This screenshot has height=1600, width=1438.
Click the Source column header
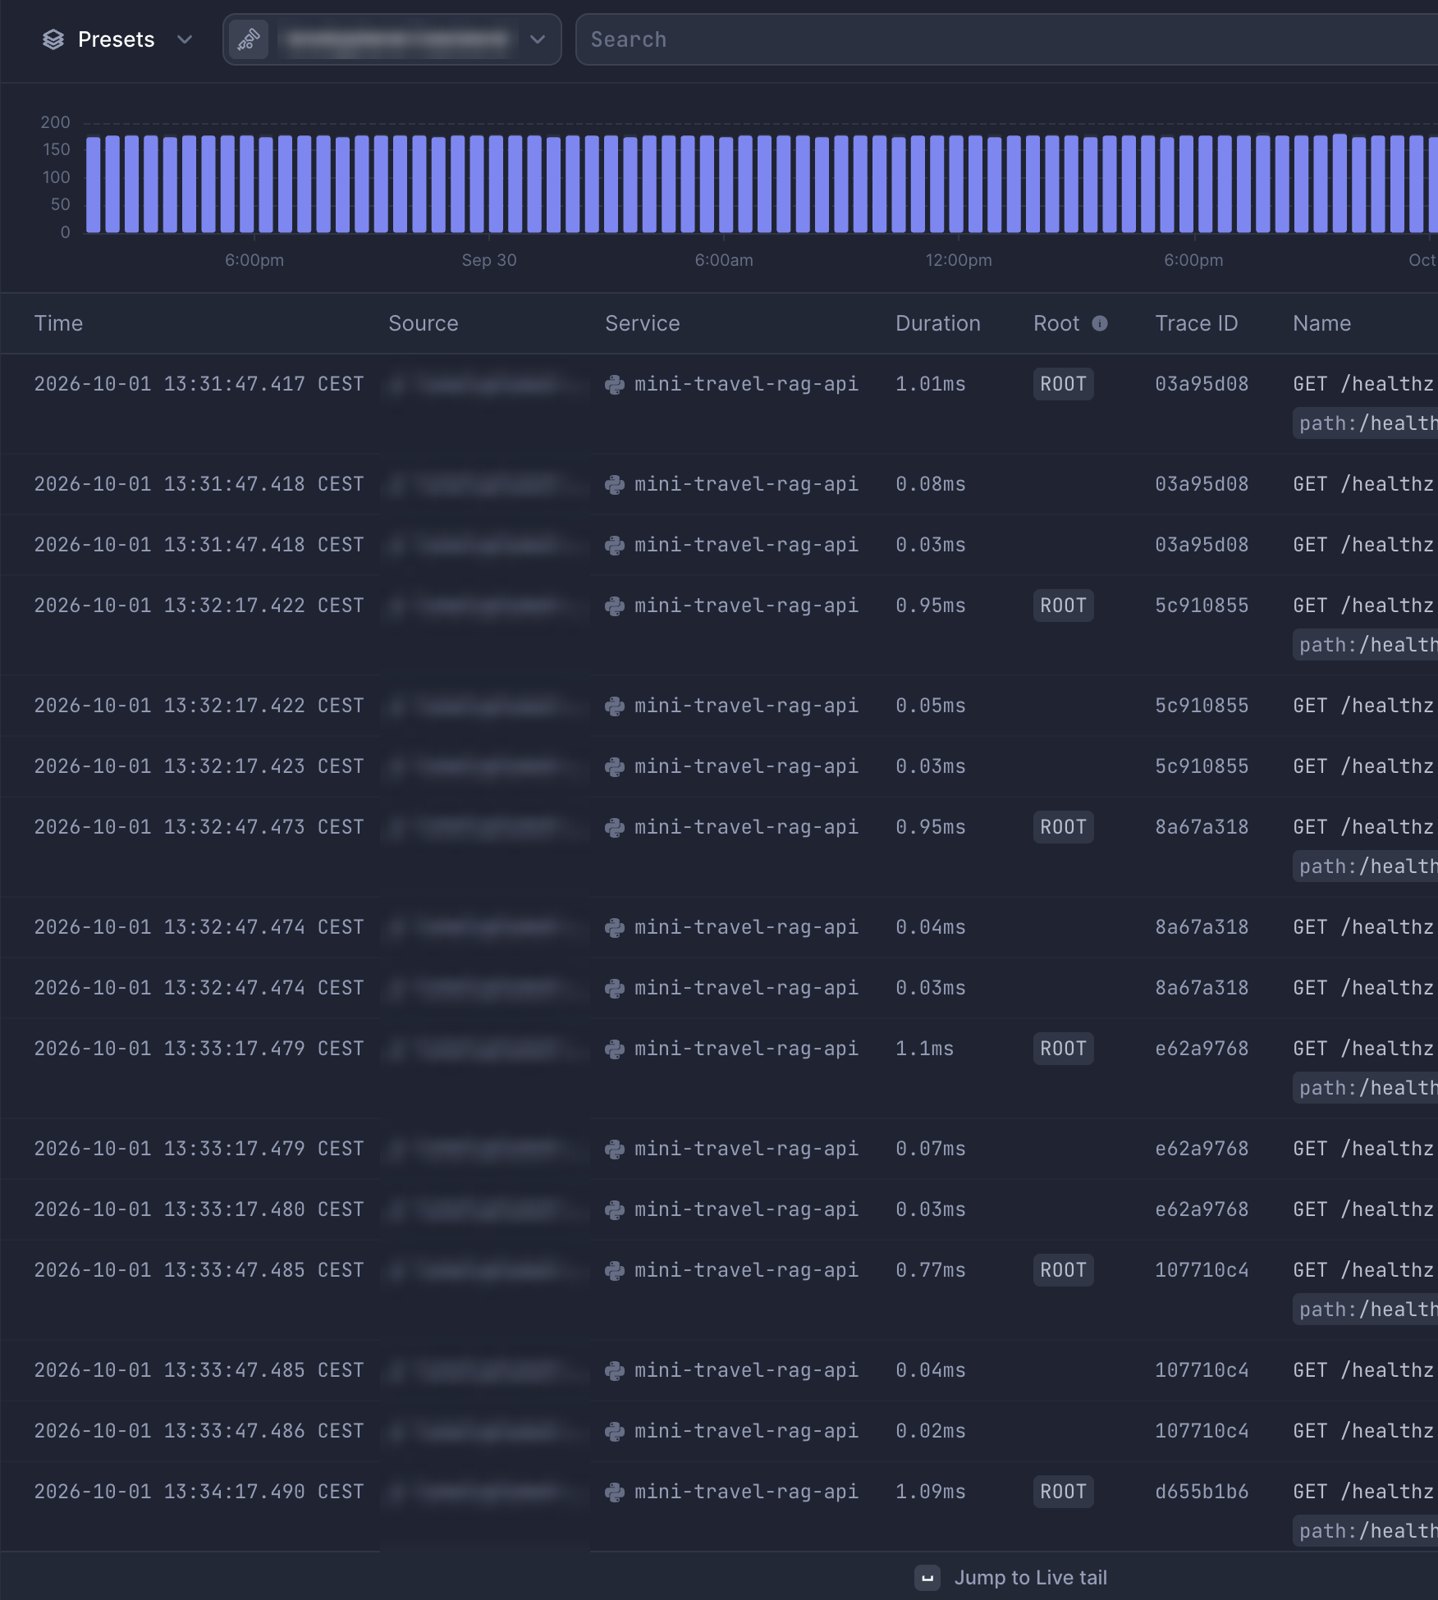point(423,323)
